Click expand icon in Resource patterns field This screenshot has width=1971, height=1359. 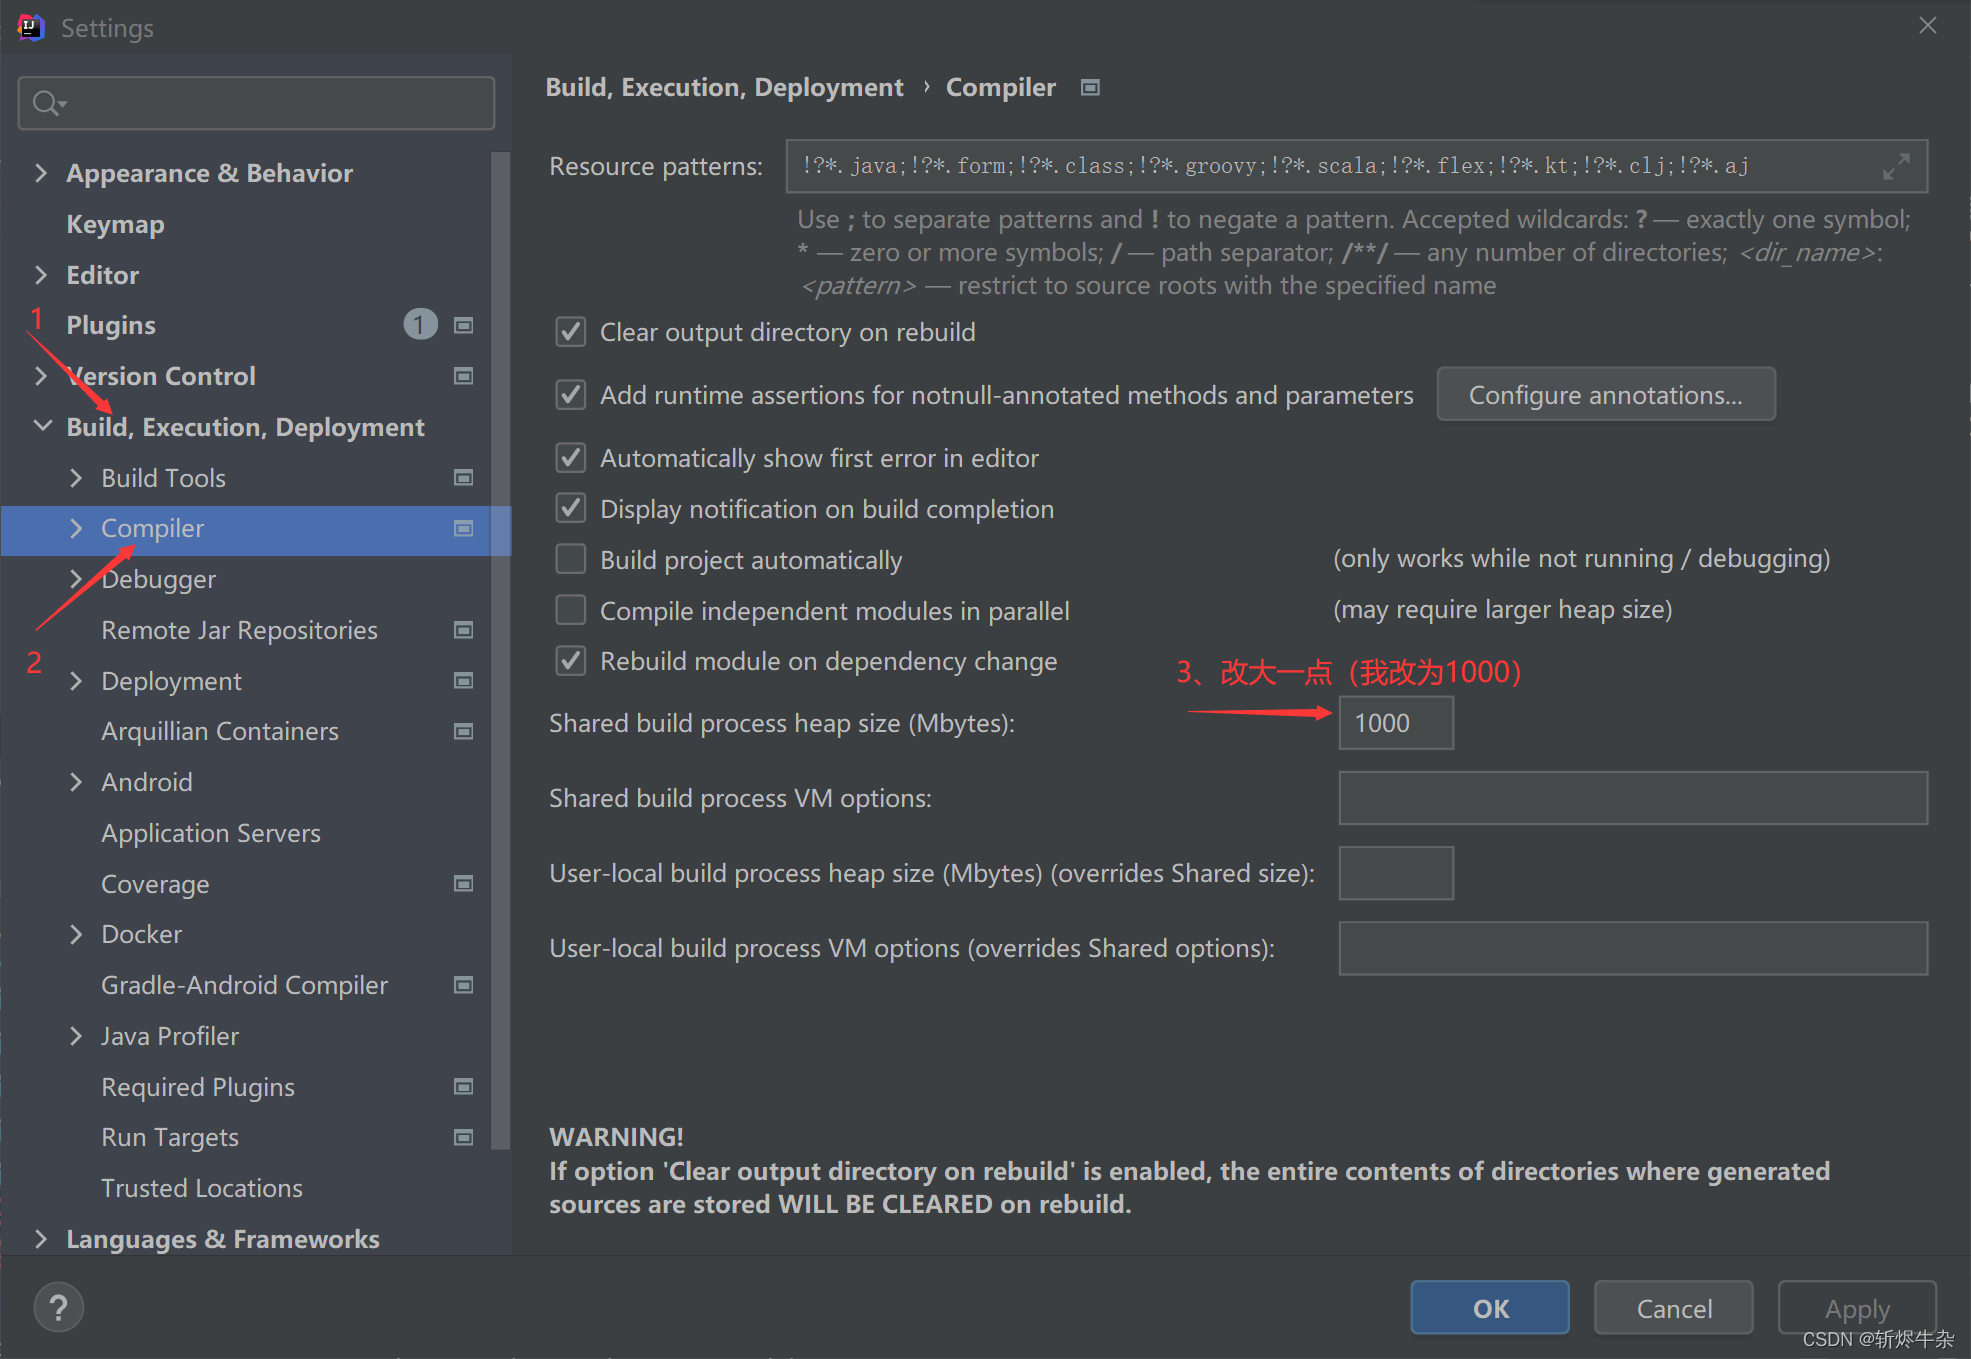pos(1895,166)
